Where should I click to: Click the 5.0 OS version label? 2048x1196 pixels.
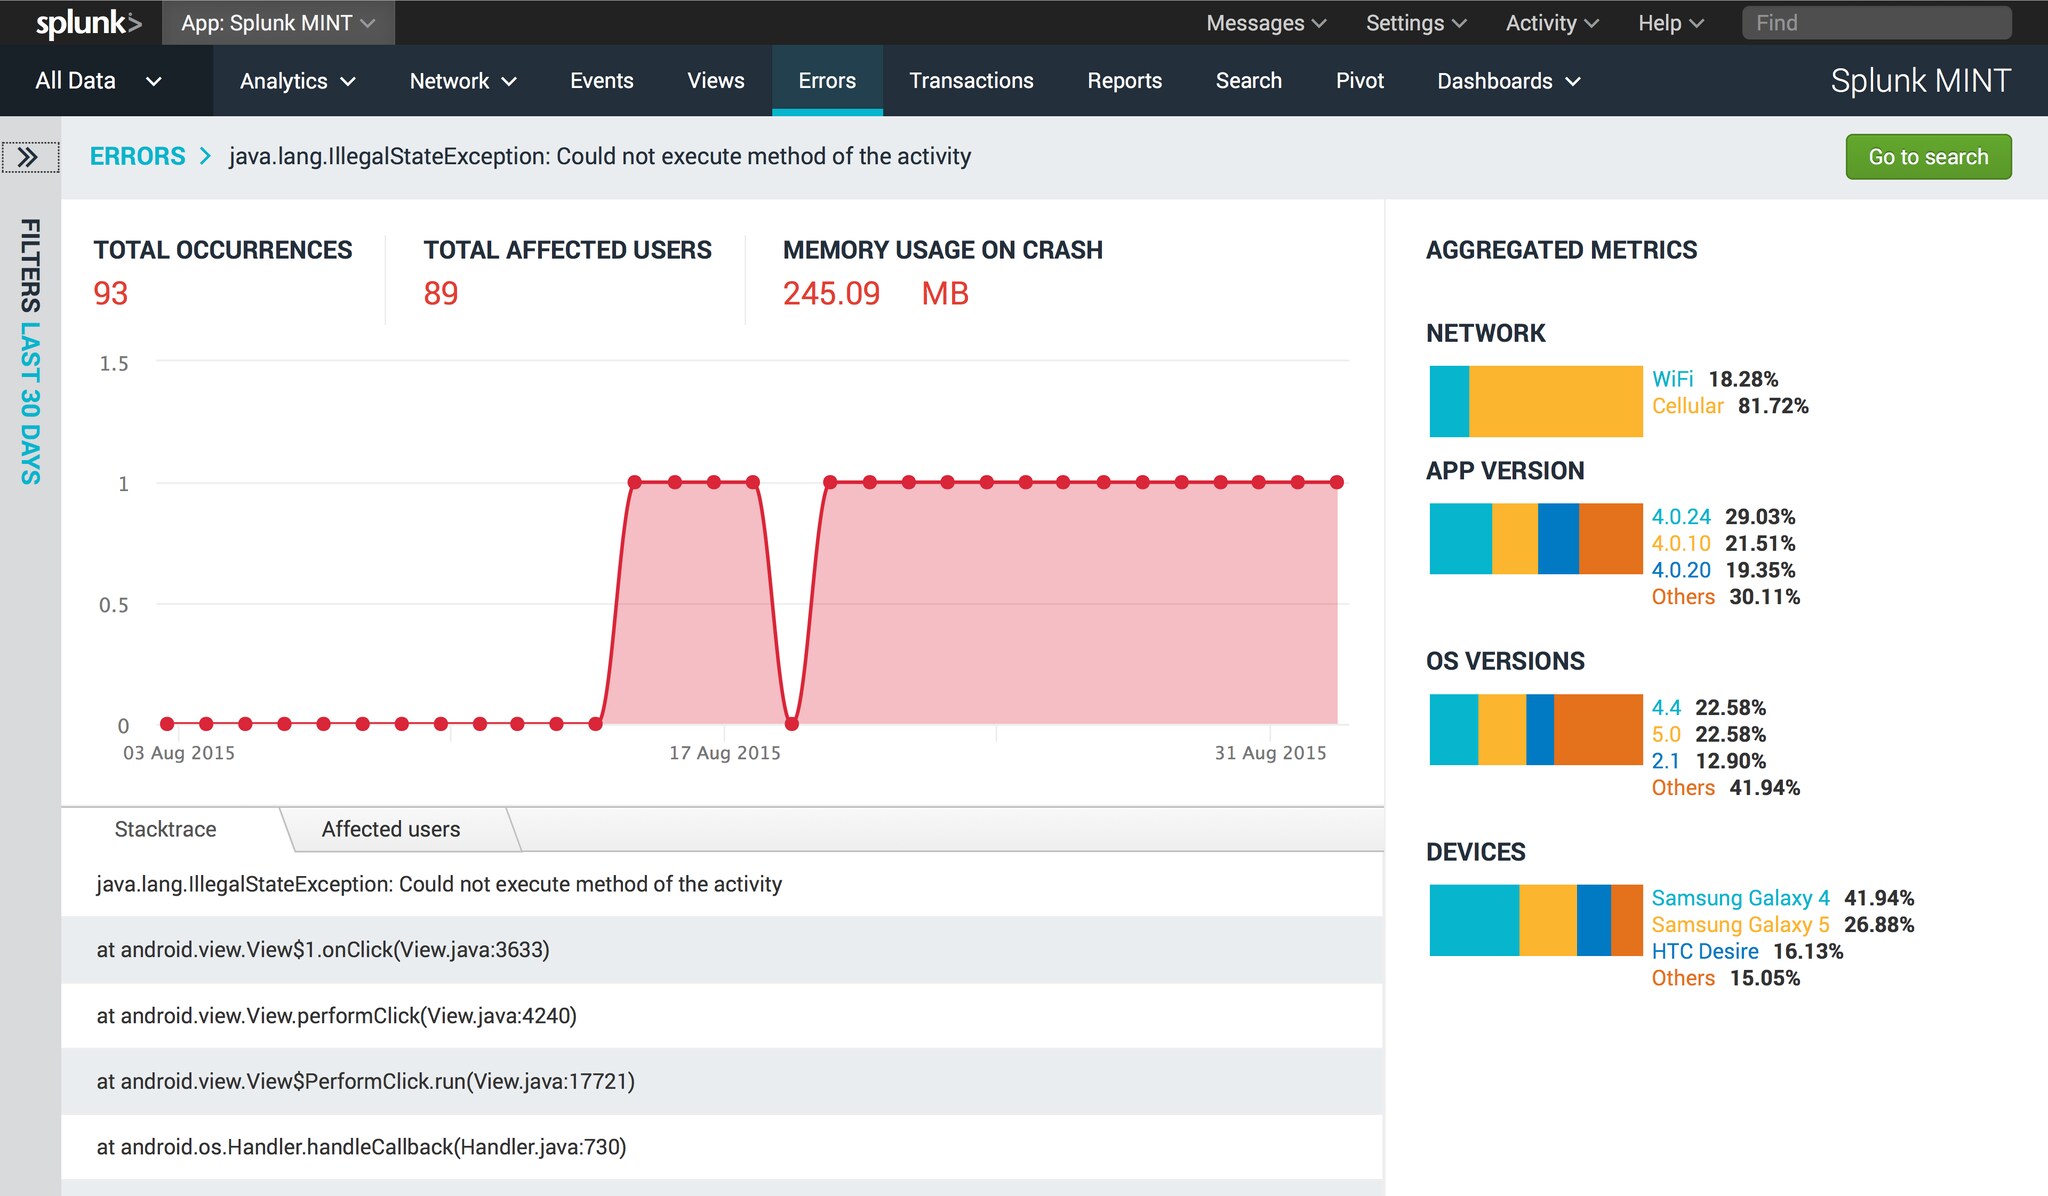[1666, 734]
